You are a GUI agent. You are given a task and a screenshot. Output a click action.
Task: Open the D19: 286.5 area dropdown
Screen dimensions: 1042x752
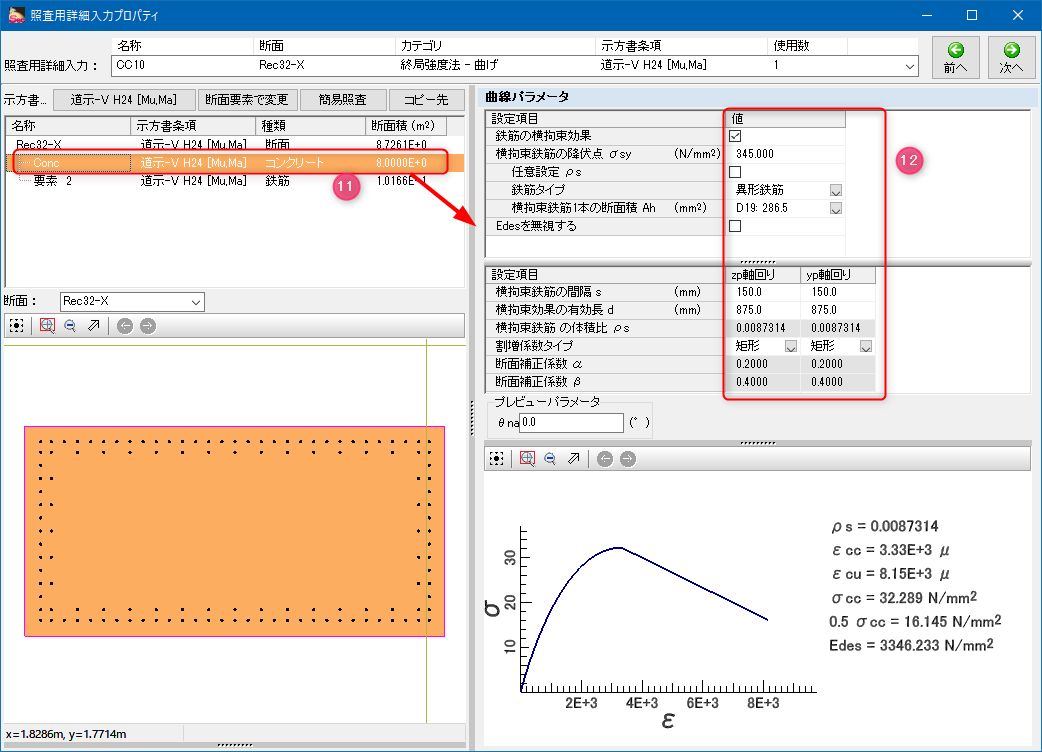[836, 209]
